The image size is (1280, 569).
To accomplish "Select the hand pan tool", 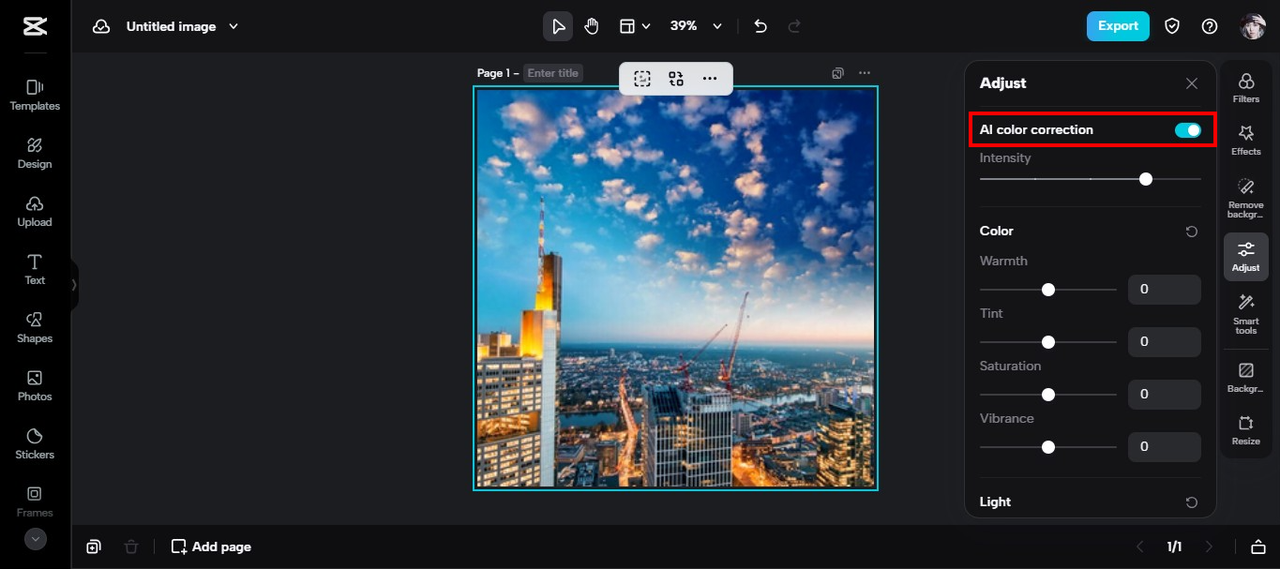I will (591, 26).
